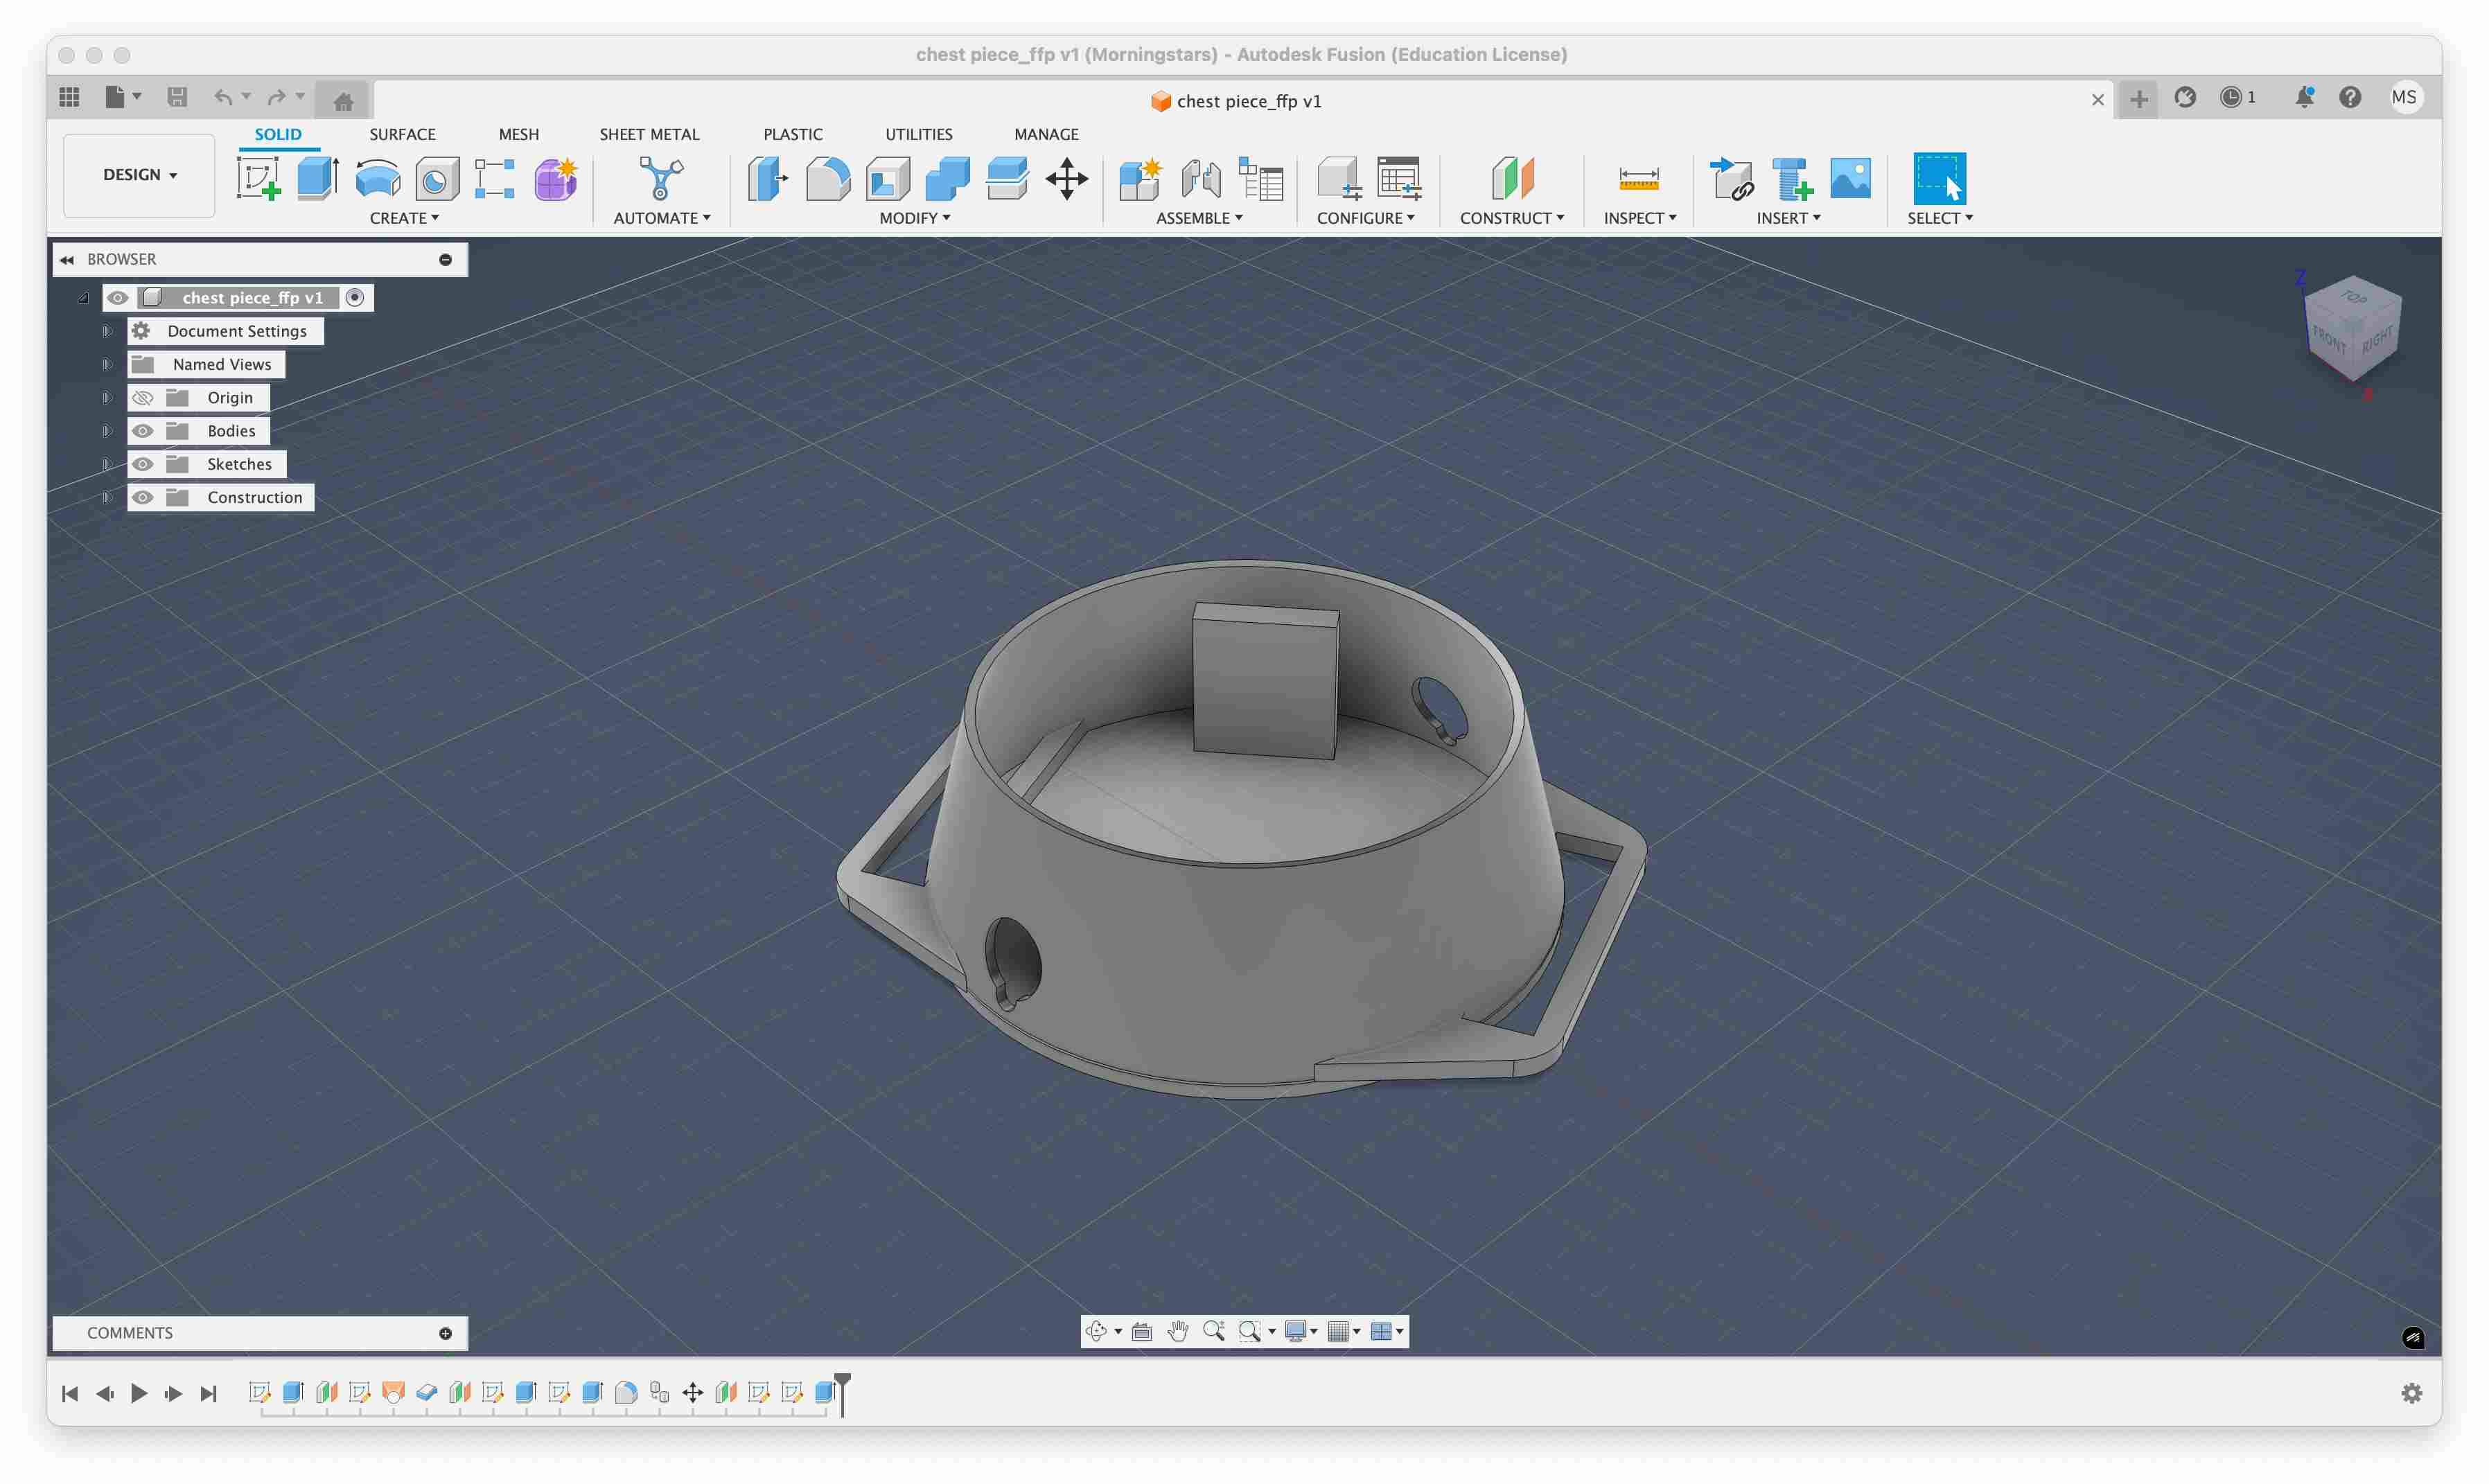Open a new design tab
The image size is (2489, 1484).
2138,99
